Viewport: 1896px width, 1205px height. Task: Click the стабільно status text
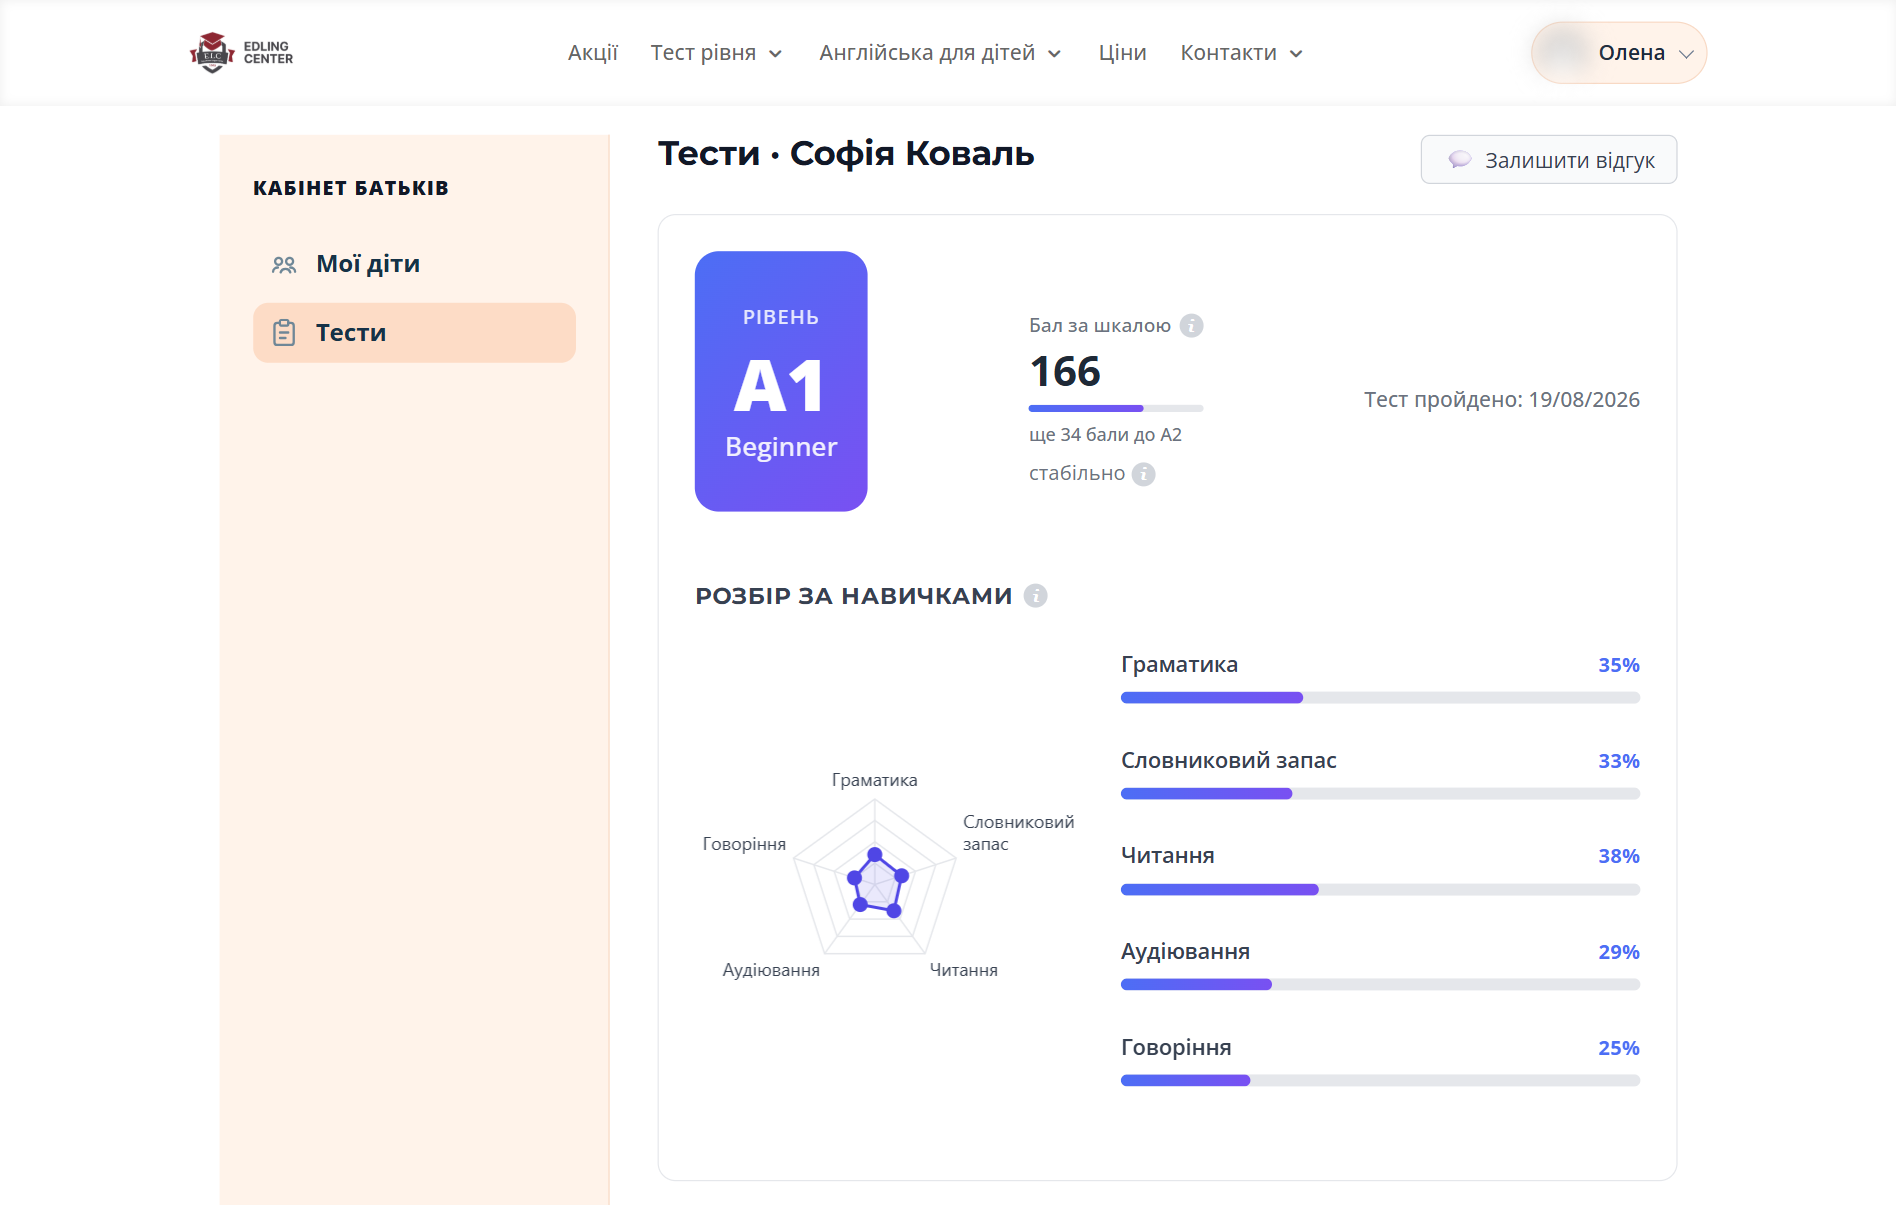point(1077,474)
